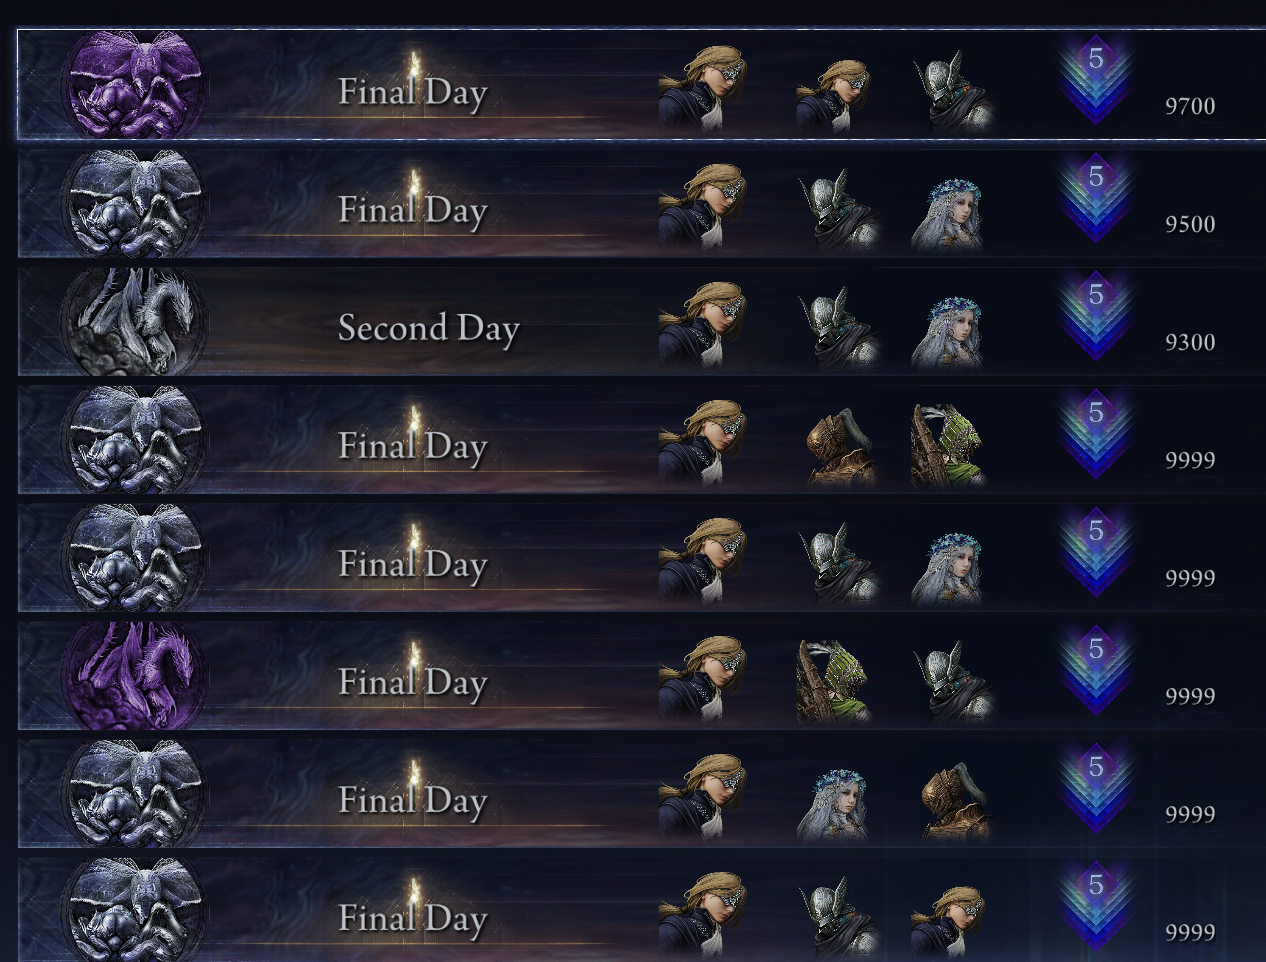Select green-hooded archer portrait in purple dragon row
The width and height of the screenshot is (1266, 962).
click(x=834, y=680)
